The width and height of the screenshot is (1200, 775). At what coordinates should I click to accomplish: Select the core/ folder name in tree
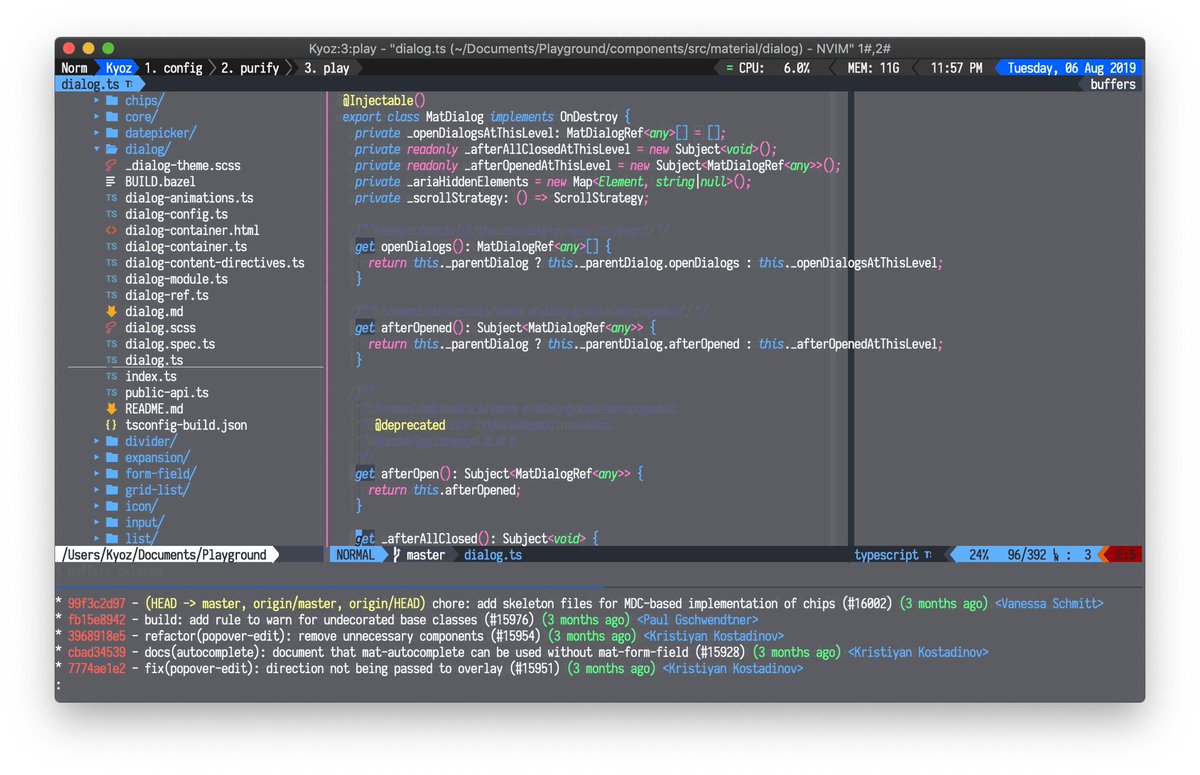tap(141, 117)
